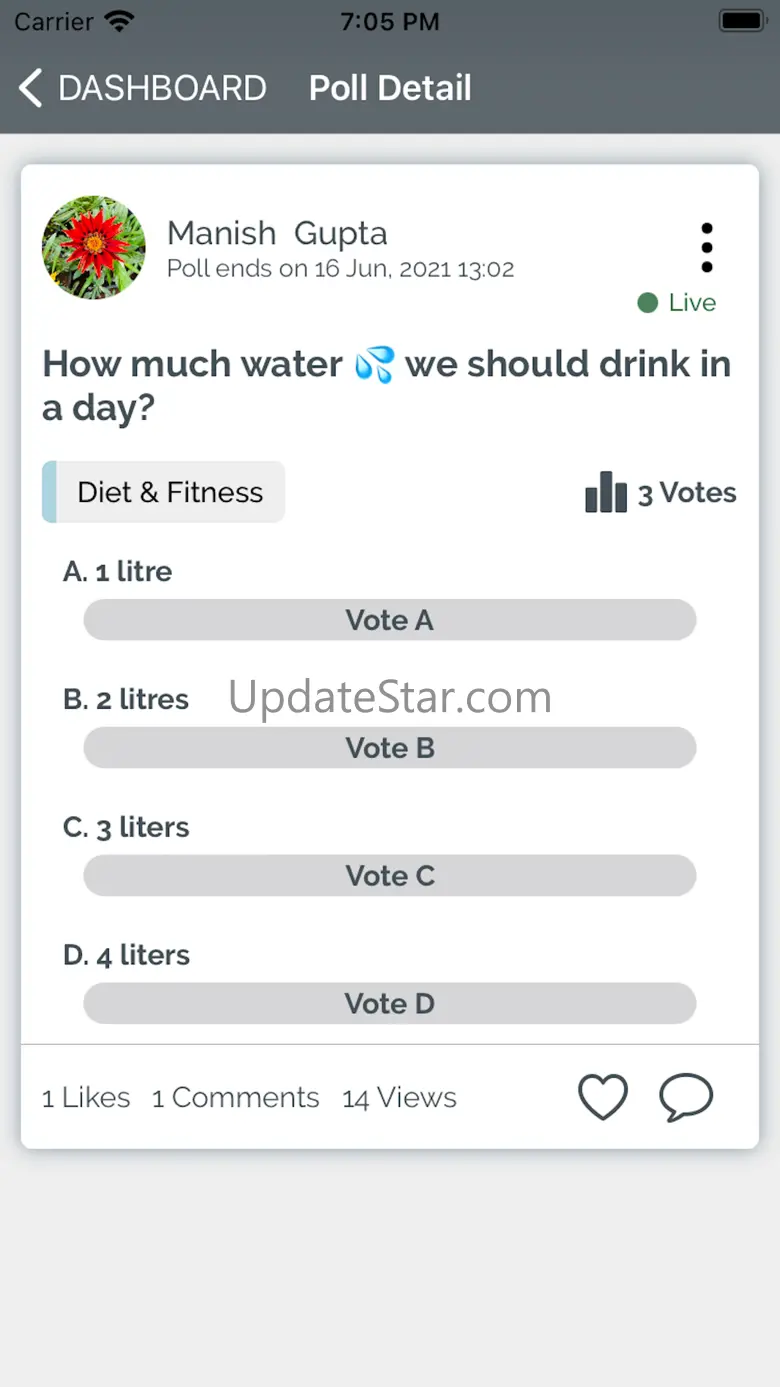This screenshot has width=780, height=1387.
Task: Tap the green Live status indicator
Action: [x=677, y=302]
